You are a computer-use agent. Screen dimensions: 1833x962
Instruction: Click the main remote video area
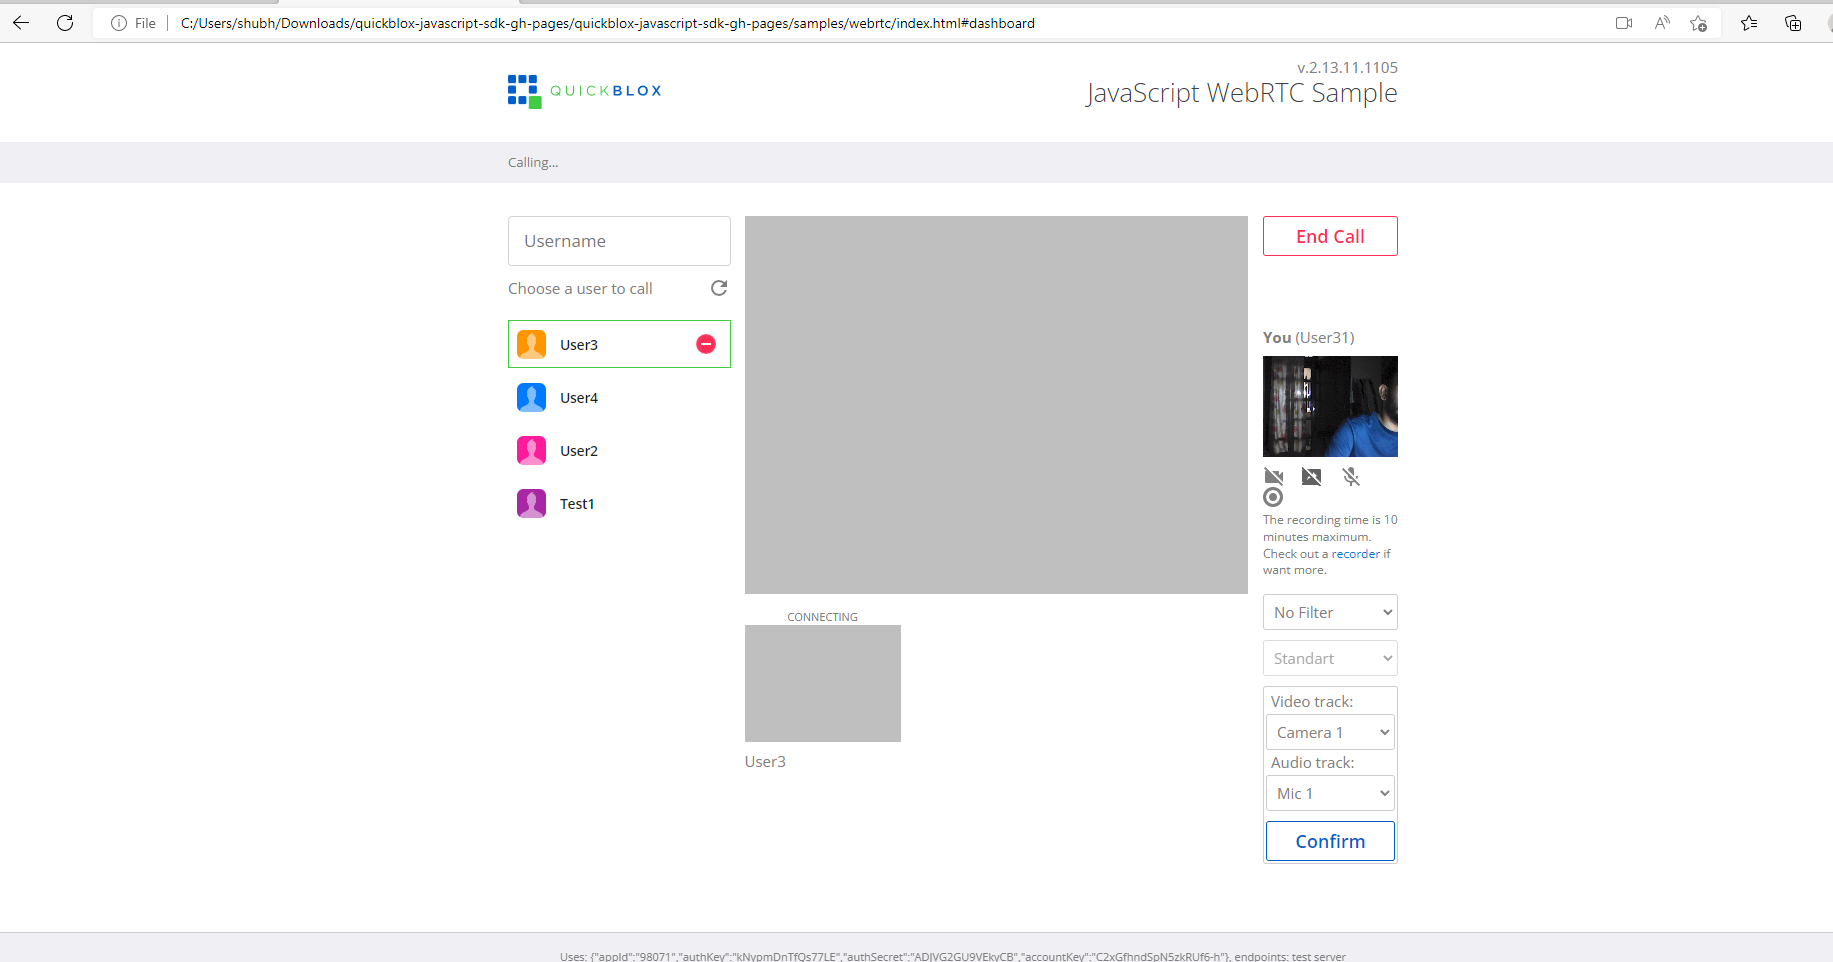click(x=996, y=405)
